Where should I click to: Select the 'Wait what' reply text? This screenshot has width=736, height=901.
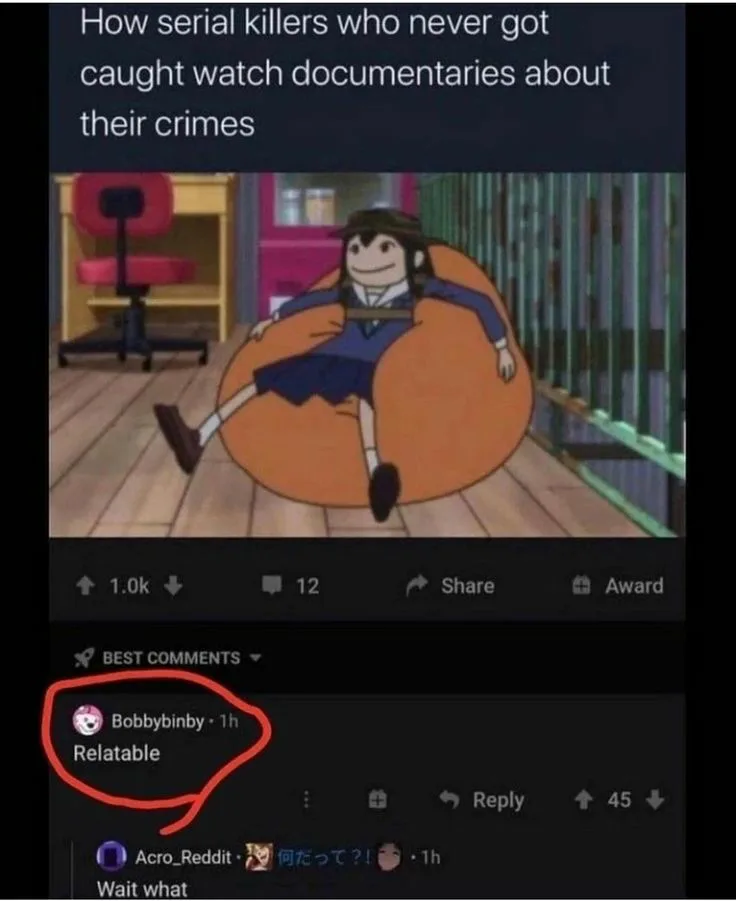(142, 888)
